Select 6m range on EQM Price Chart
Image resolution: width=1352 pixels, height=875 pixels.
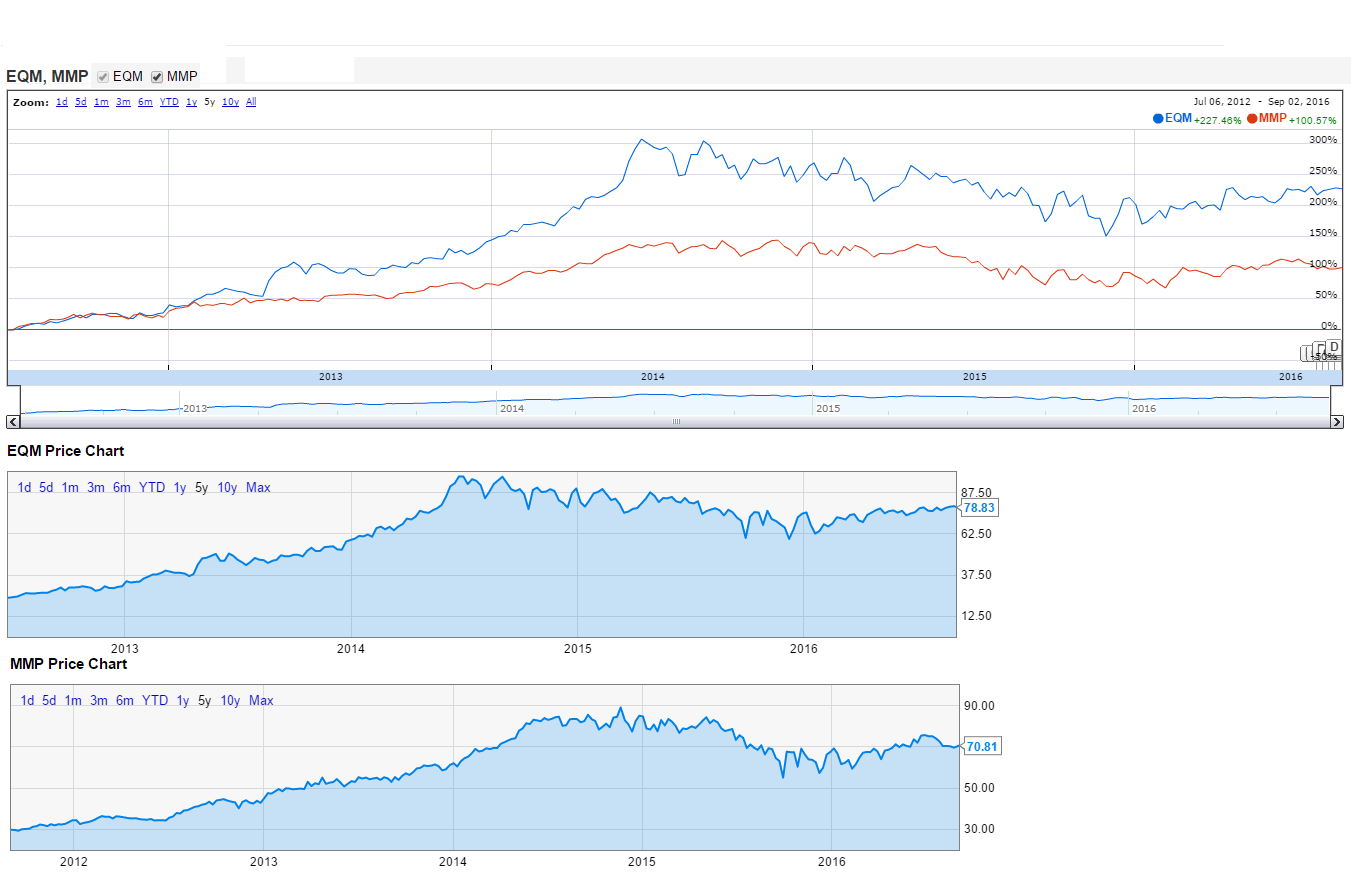[122, 488]
